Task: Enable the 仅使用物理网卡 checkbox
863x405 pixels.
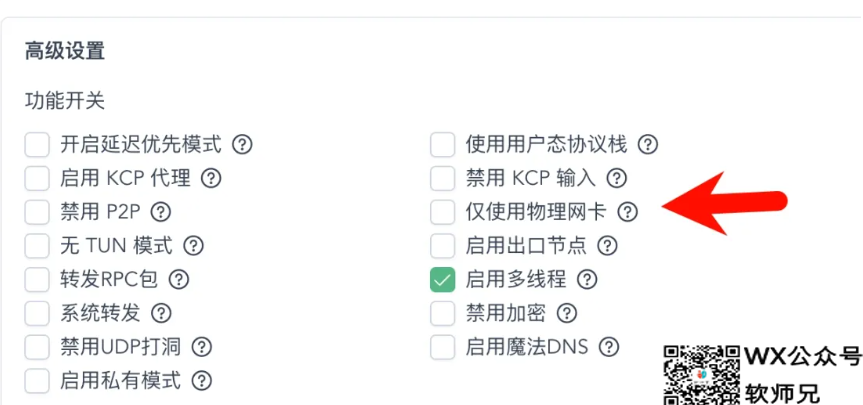Action: [x=443, y=212]
